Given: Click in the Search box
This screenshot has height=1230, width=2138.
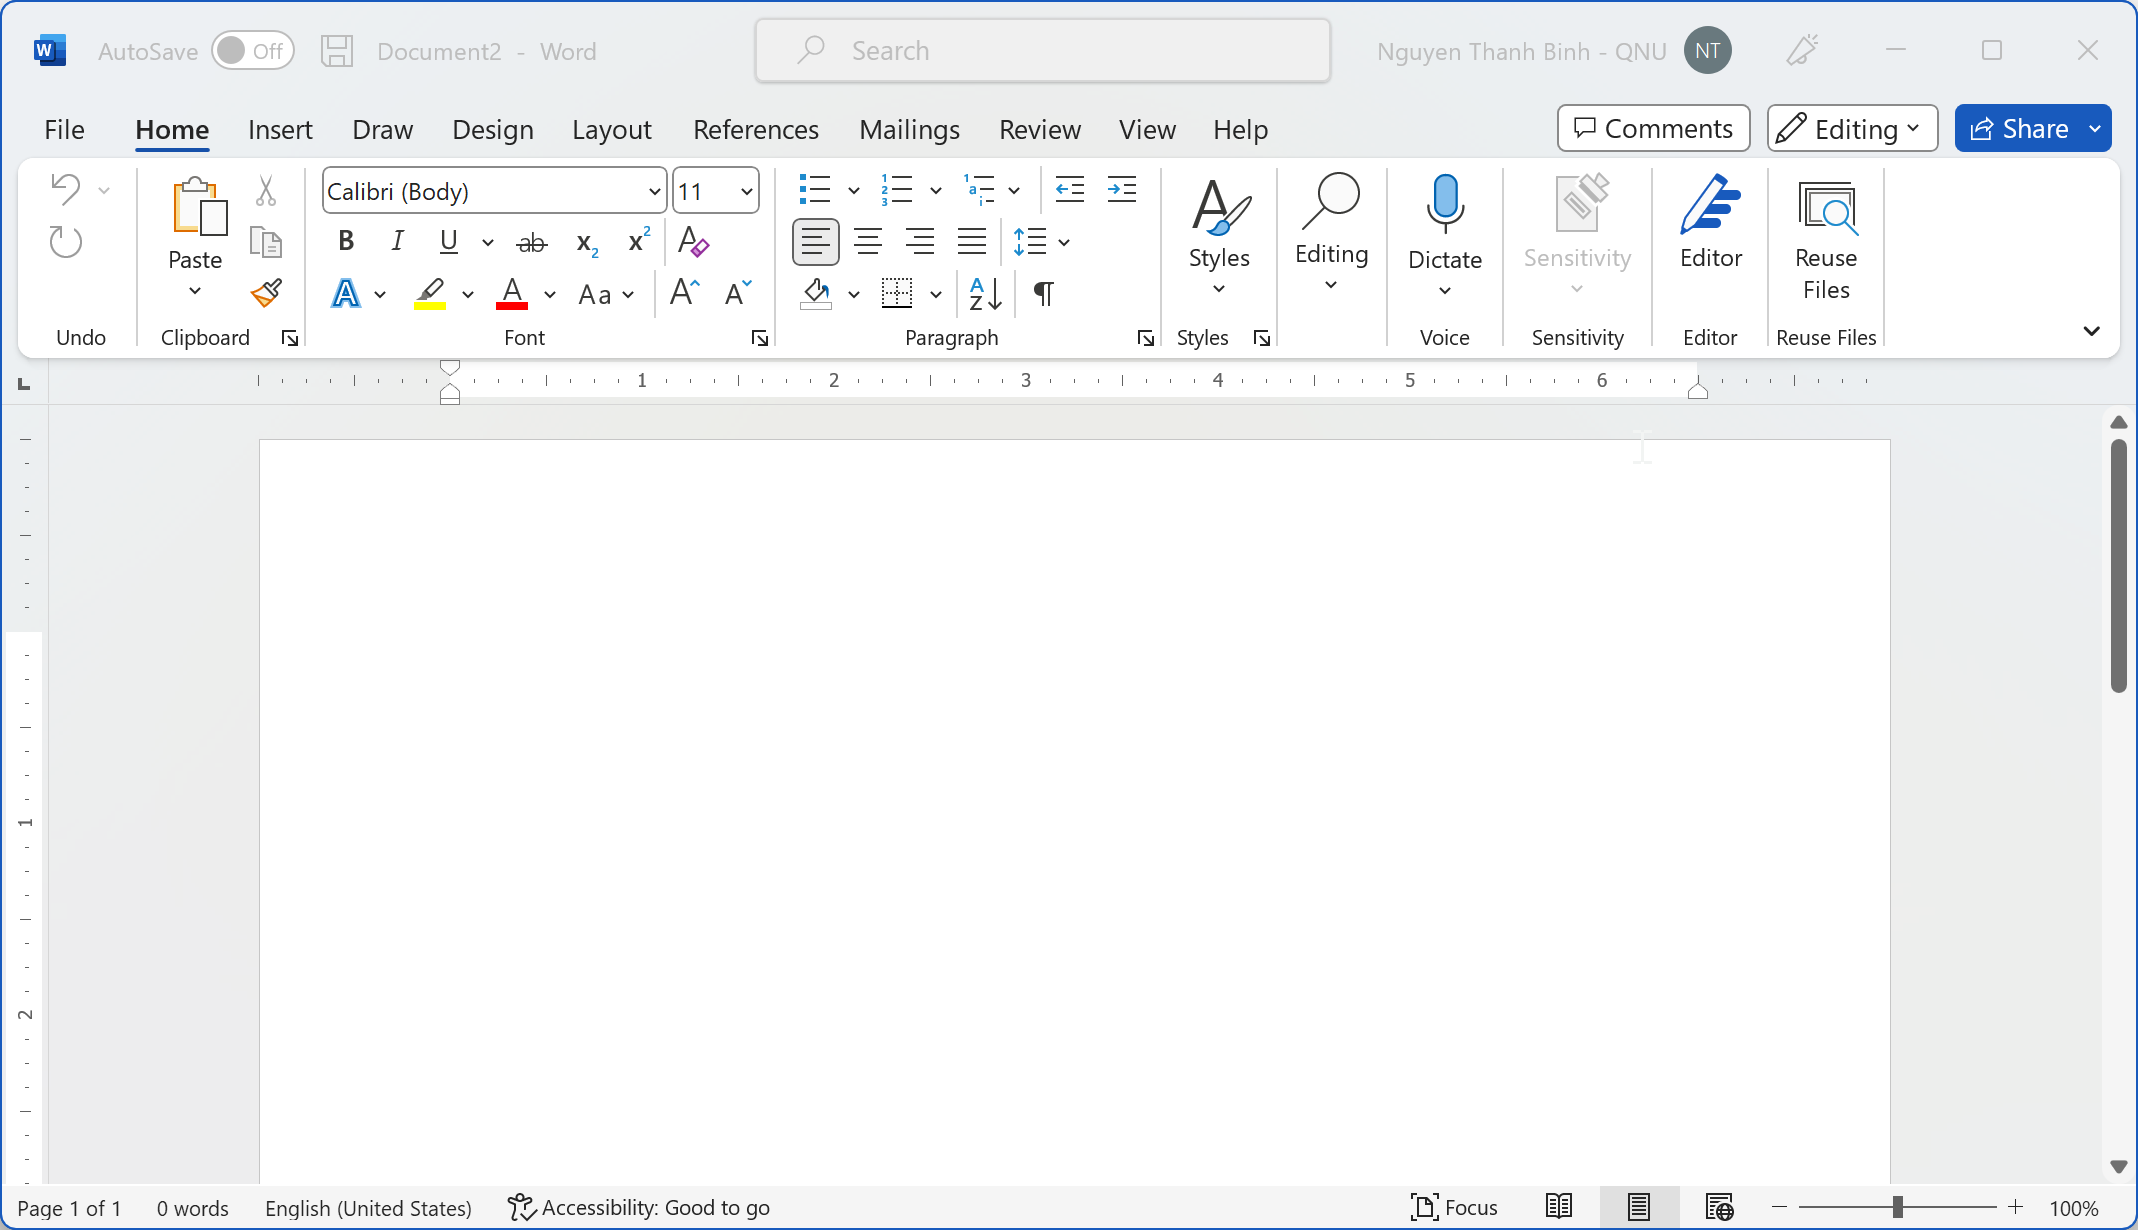Looking at the screenshot, I should point(1043,51).
